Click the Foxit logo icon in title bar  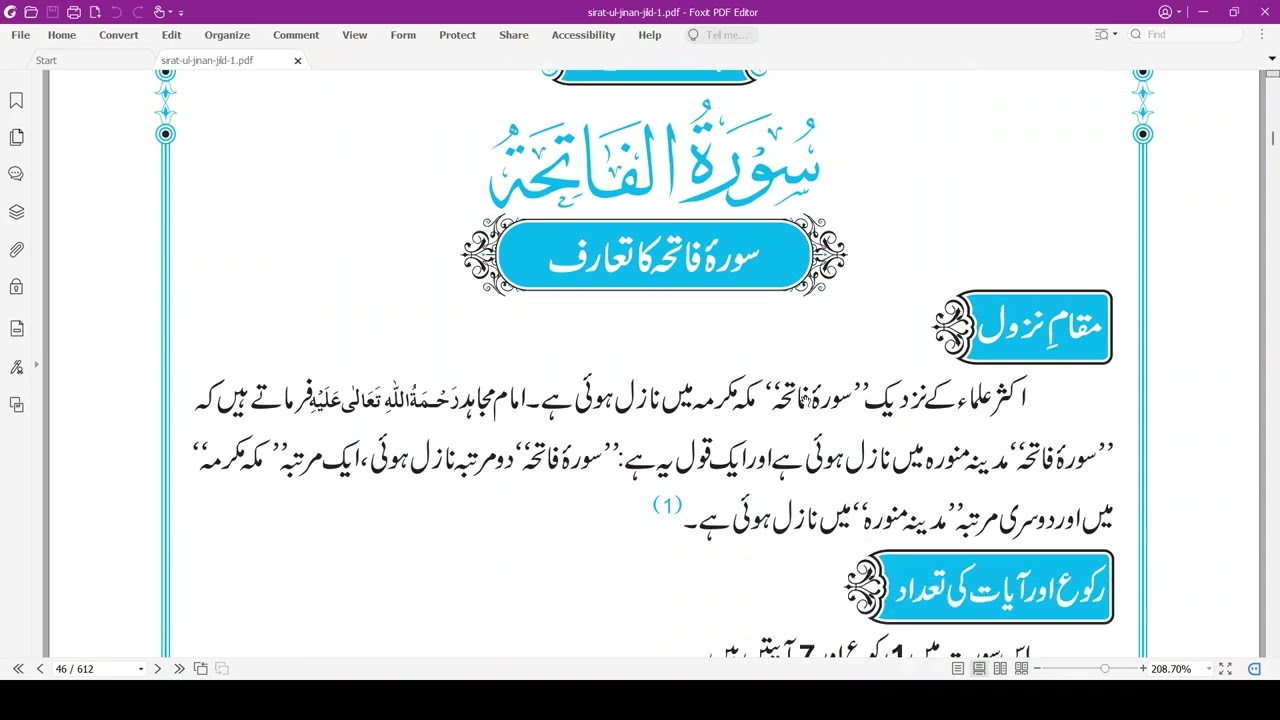pos(10,12)
